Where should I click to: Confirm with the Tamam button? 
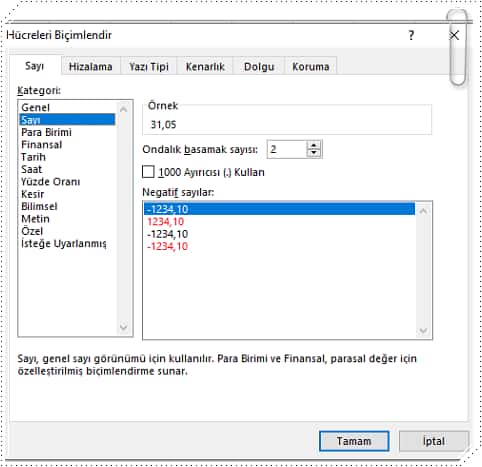pyautogui.click(x=354, y=441)
